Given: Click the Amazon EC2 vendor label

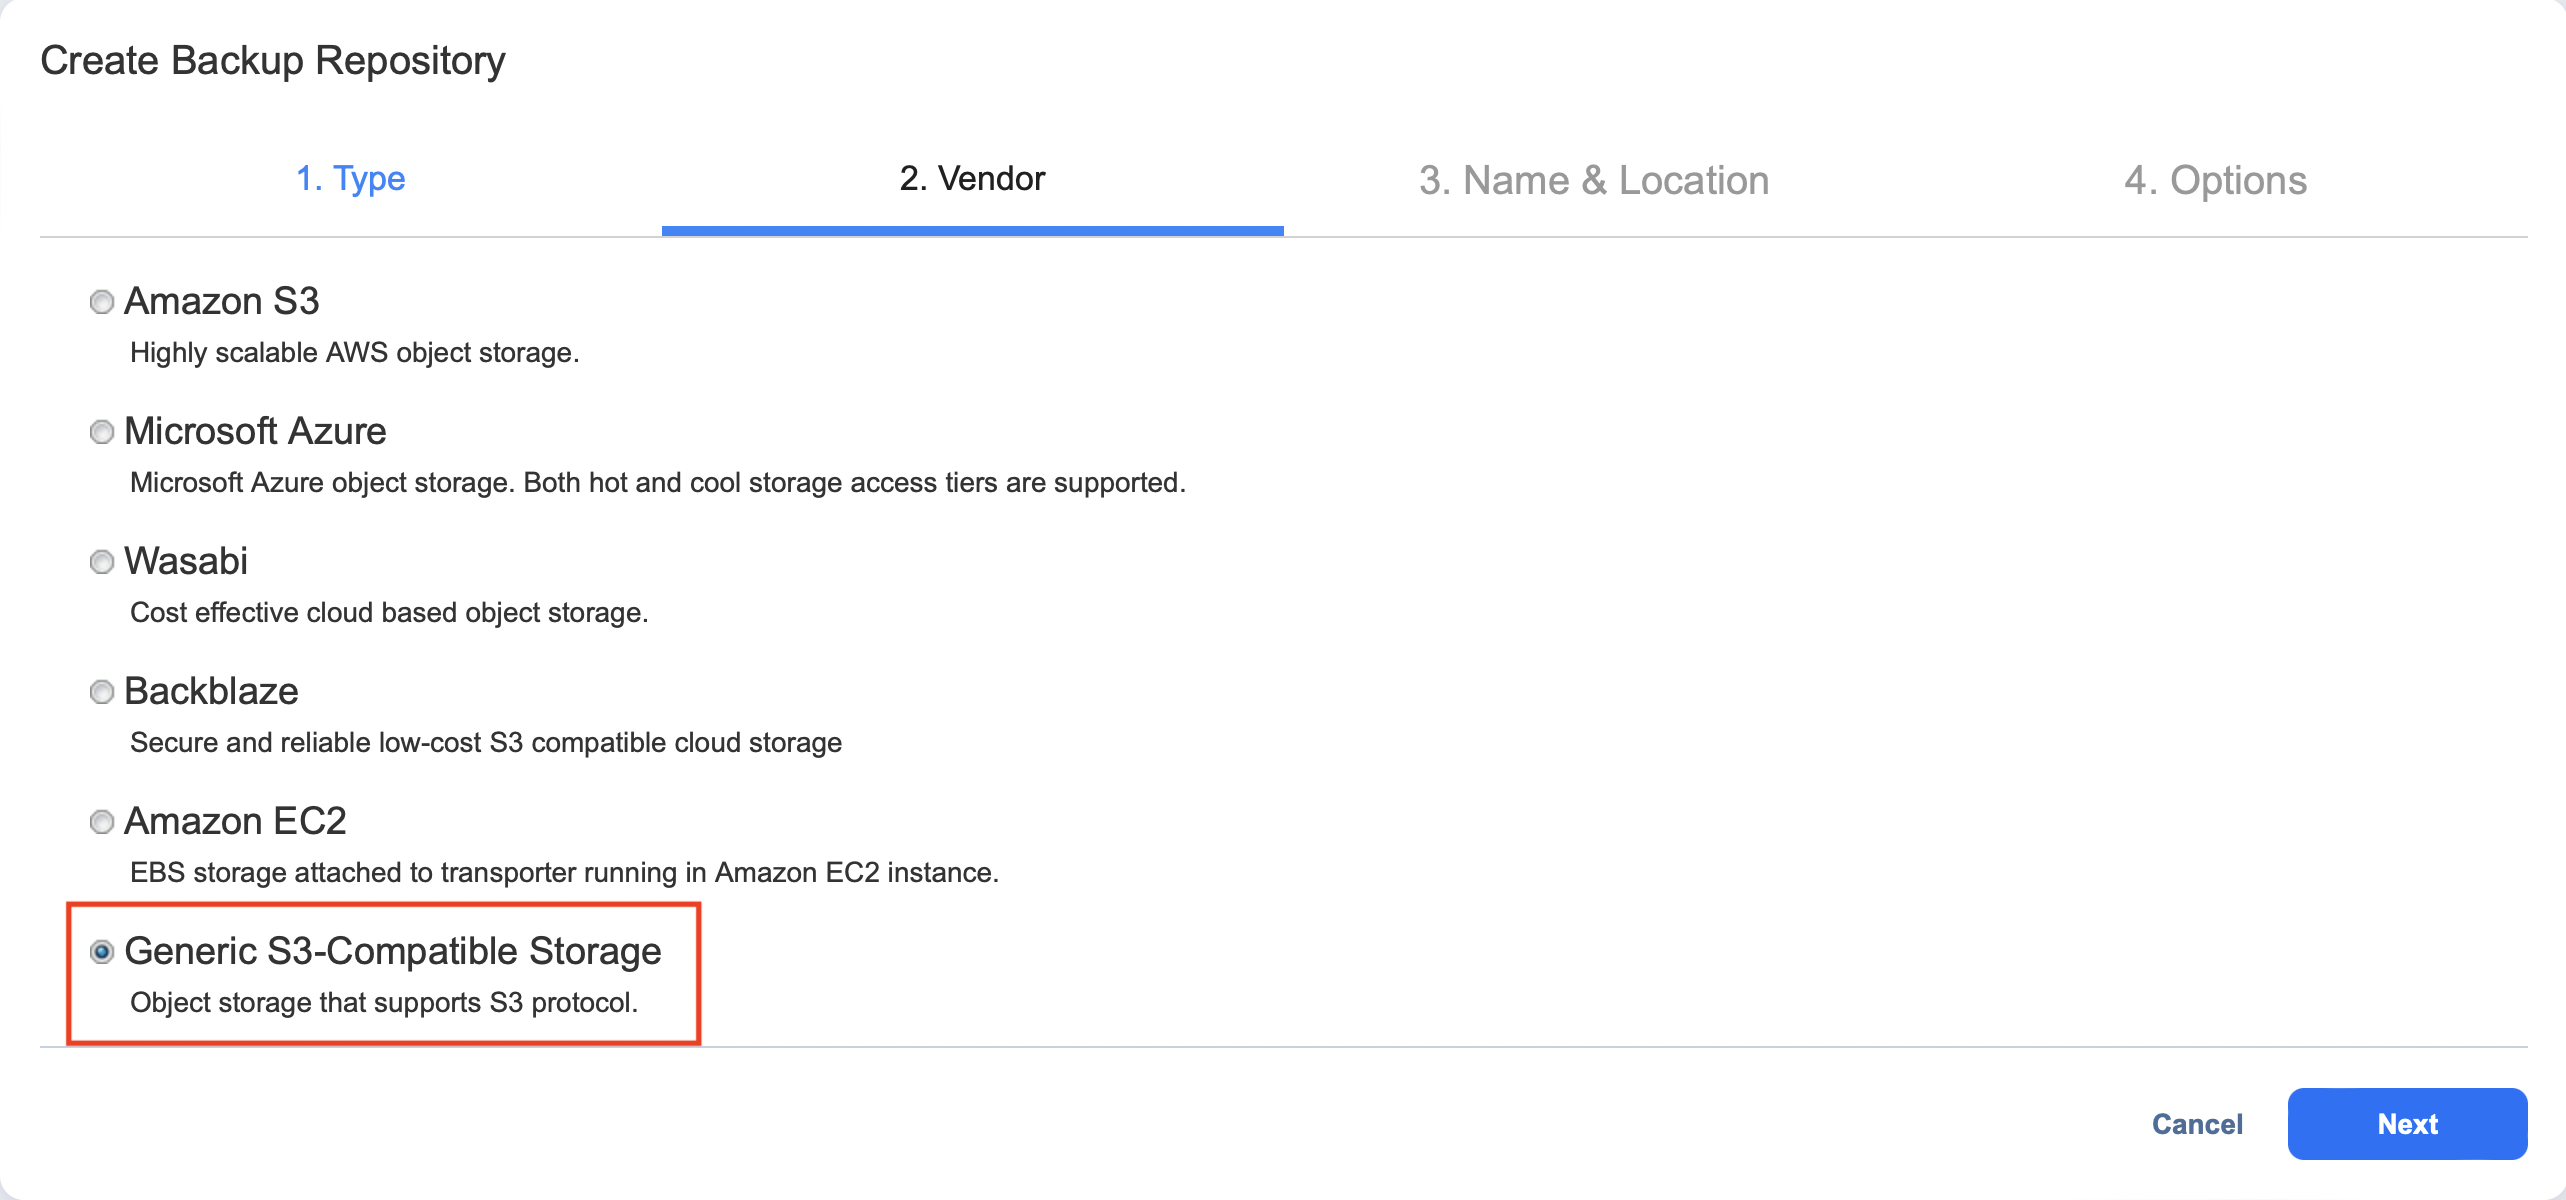Looking at the screenshot, I should pyautogui.click(x=234, y=822).
